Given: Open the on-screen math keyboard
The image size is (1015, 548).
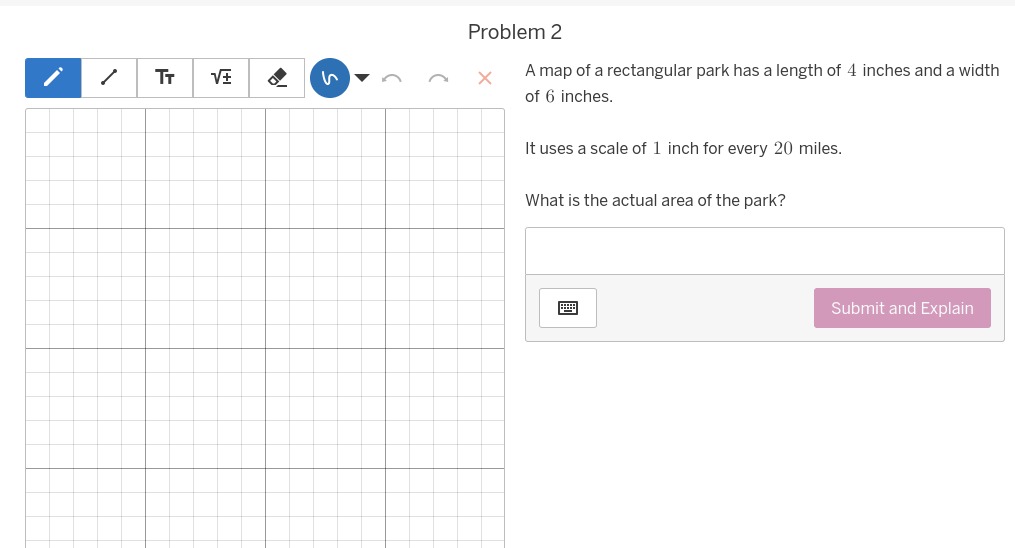Looking at the screenshot, I should (568, 308).
